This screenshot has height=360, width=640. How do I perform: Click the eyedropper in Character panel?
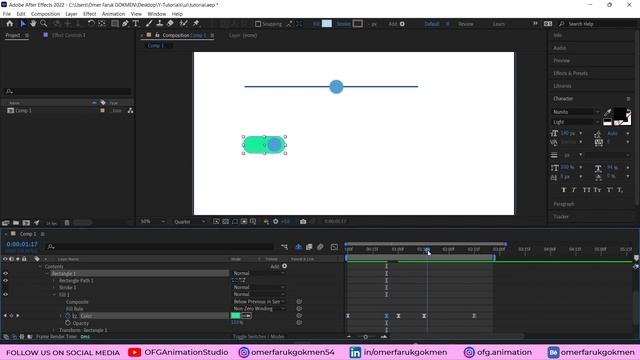coord(608,112)
